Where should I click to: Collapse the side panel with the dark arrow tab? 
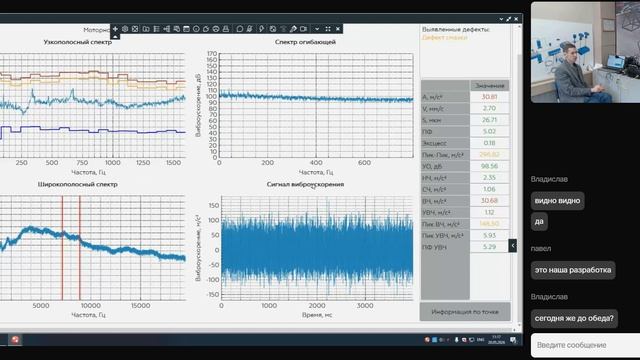pos(513,245)
